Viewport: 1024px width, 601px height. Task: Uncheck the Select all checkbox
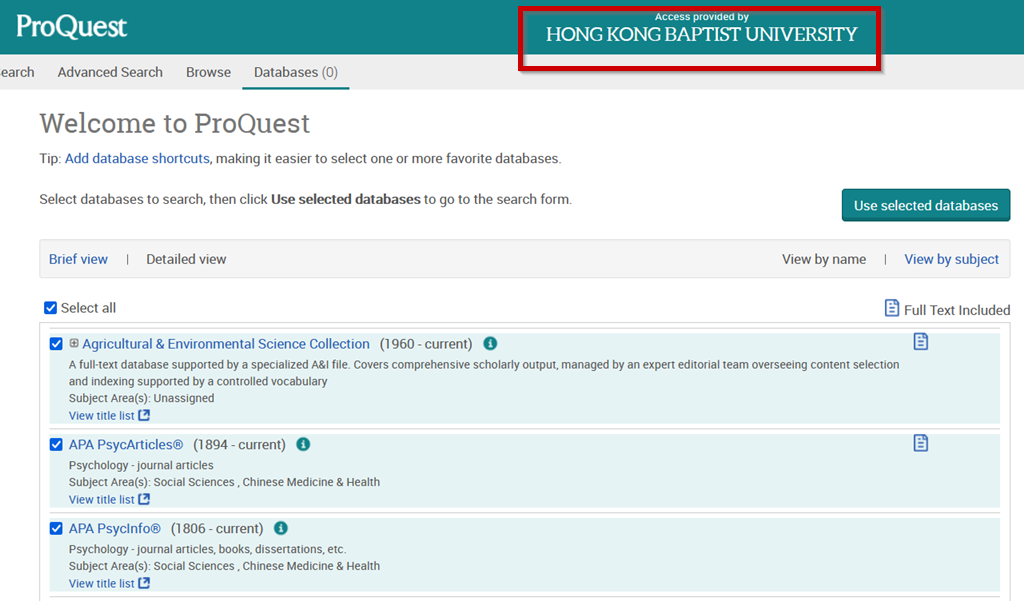point(50,307)
